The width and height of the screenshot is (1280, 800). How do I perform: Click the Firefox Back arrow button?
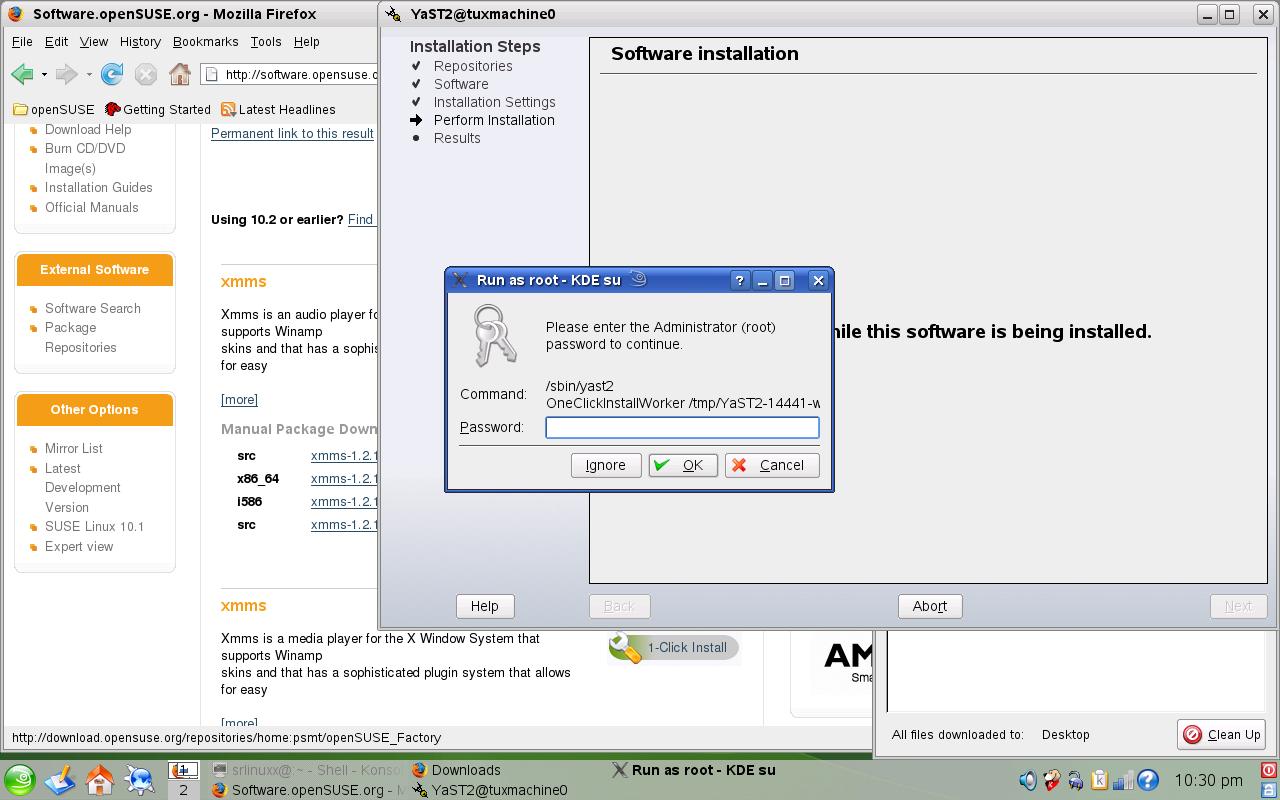(x=21, y=74)
